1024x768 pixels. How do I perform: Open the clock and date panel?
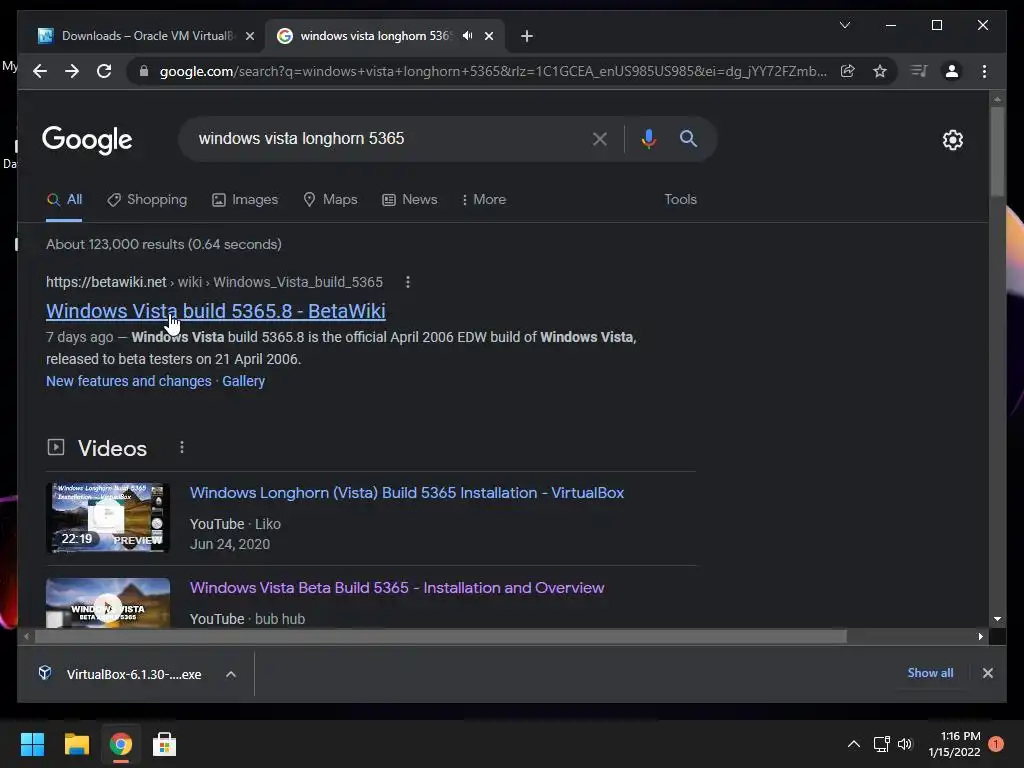(x=954, y=744)
